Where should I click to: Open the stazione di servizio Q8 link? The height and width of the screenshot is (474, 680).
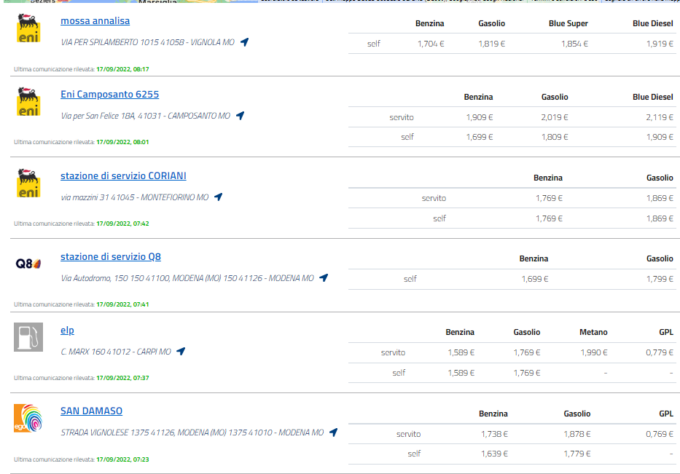pyautogui.click(x=111, y=257)
